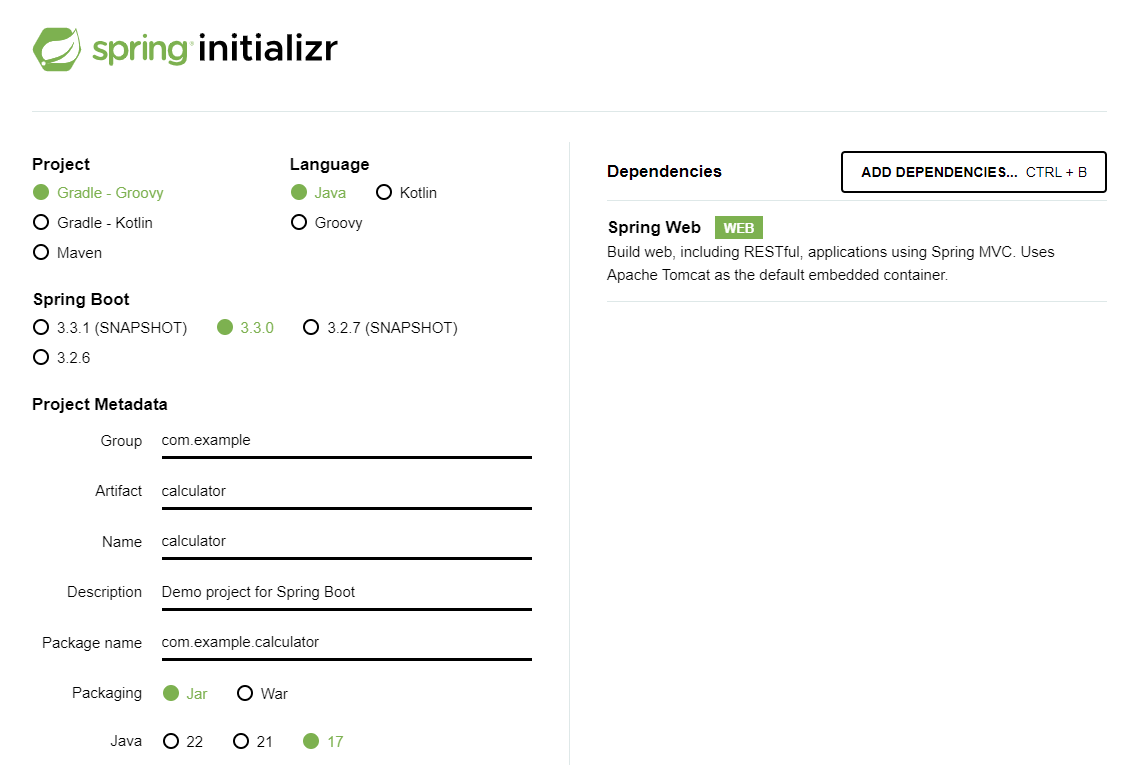Screen dimensions: 1133x765
Task: Select Gradle - Kotlin project type
Action: point(93,222)
